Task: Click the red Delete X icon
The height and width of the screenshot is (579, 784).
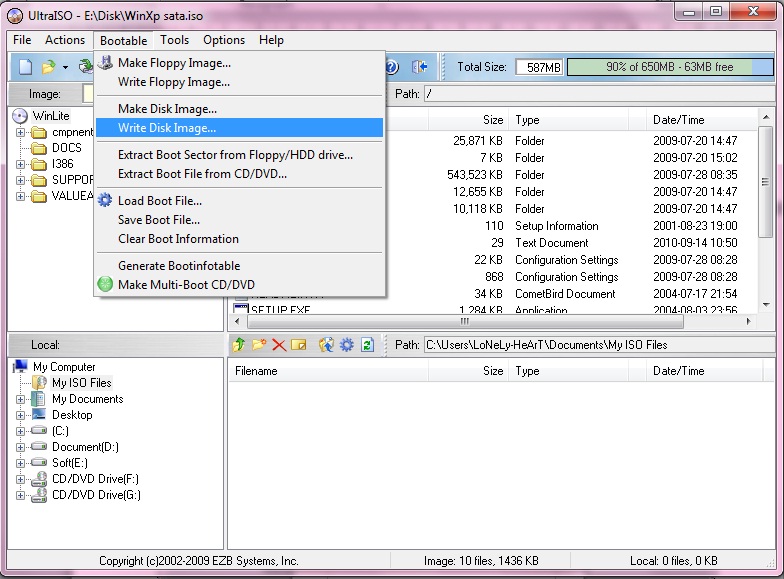Action: click(279, 345)
